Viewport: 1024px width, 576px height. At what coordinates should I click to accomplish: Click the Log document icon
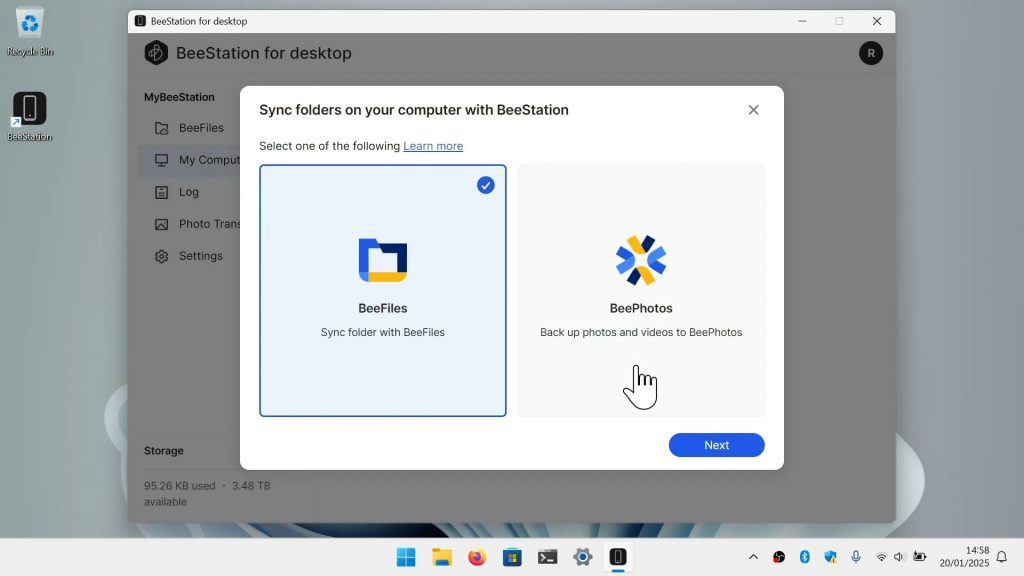point(161,192)
